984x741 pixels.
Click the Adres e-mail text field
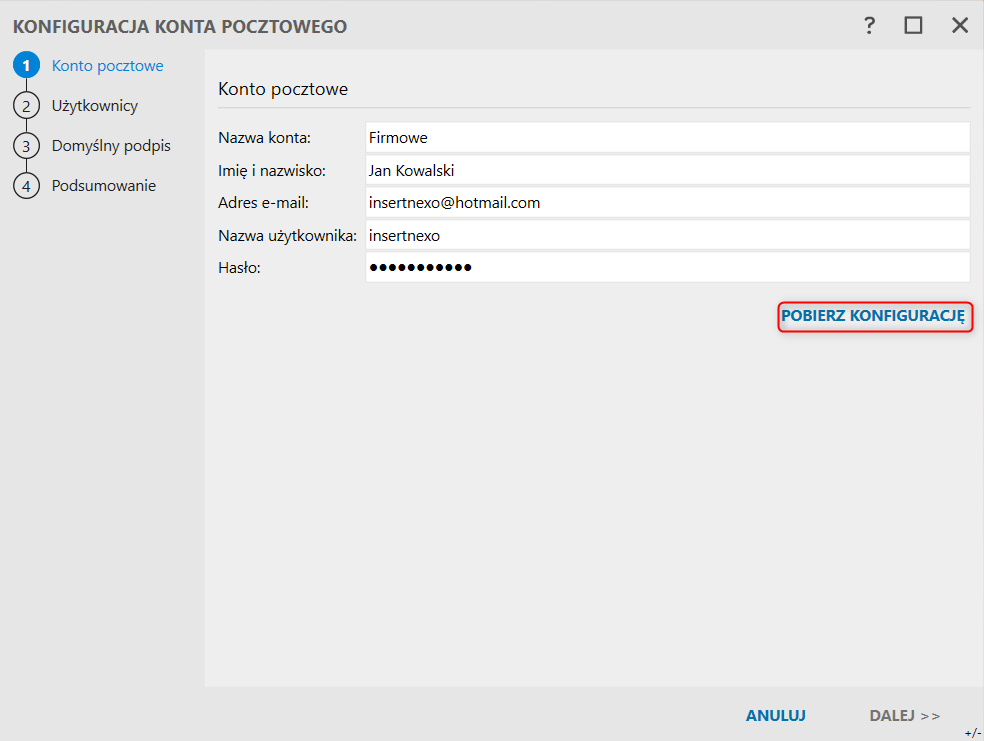click(667, 203)
